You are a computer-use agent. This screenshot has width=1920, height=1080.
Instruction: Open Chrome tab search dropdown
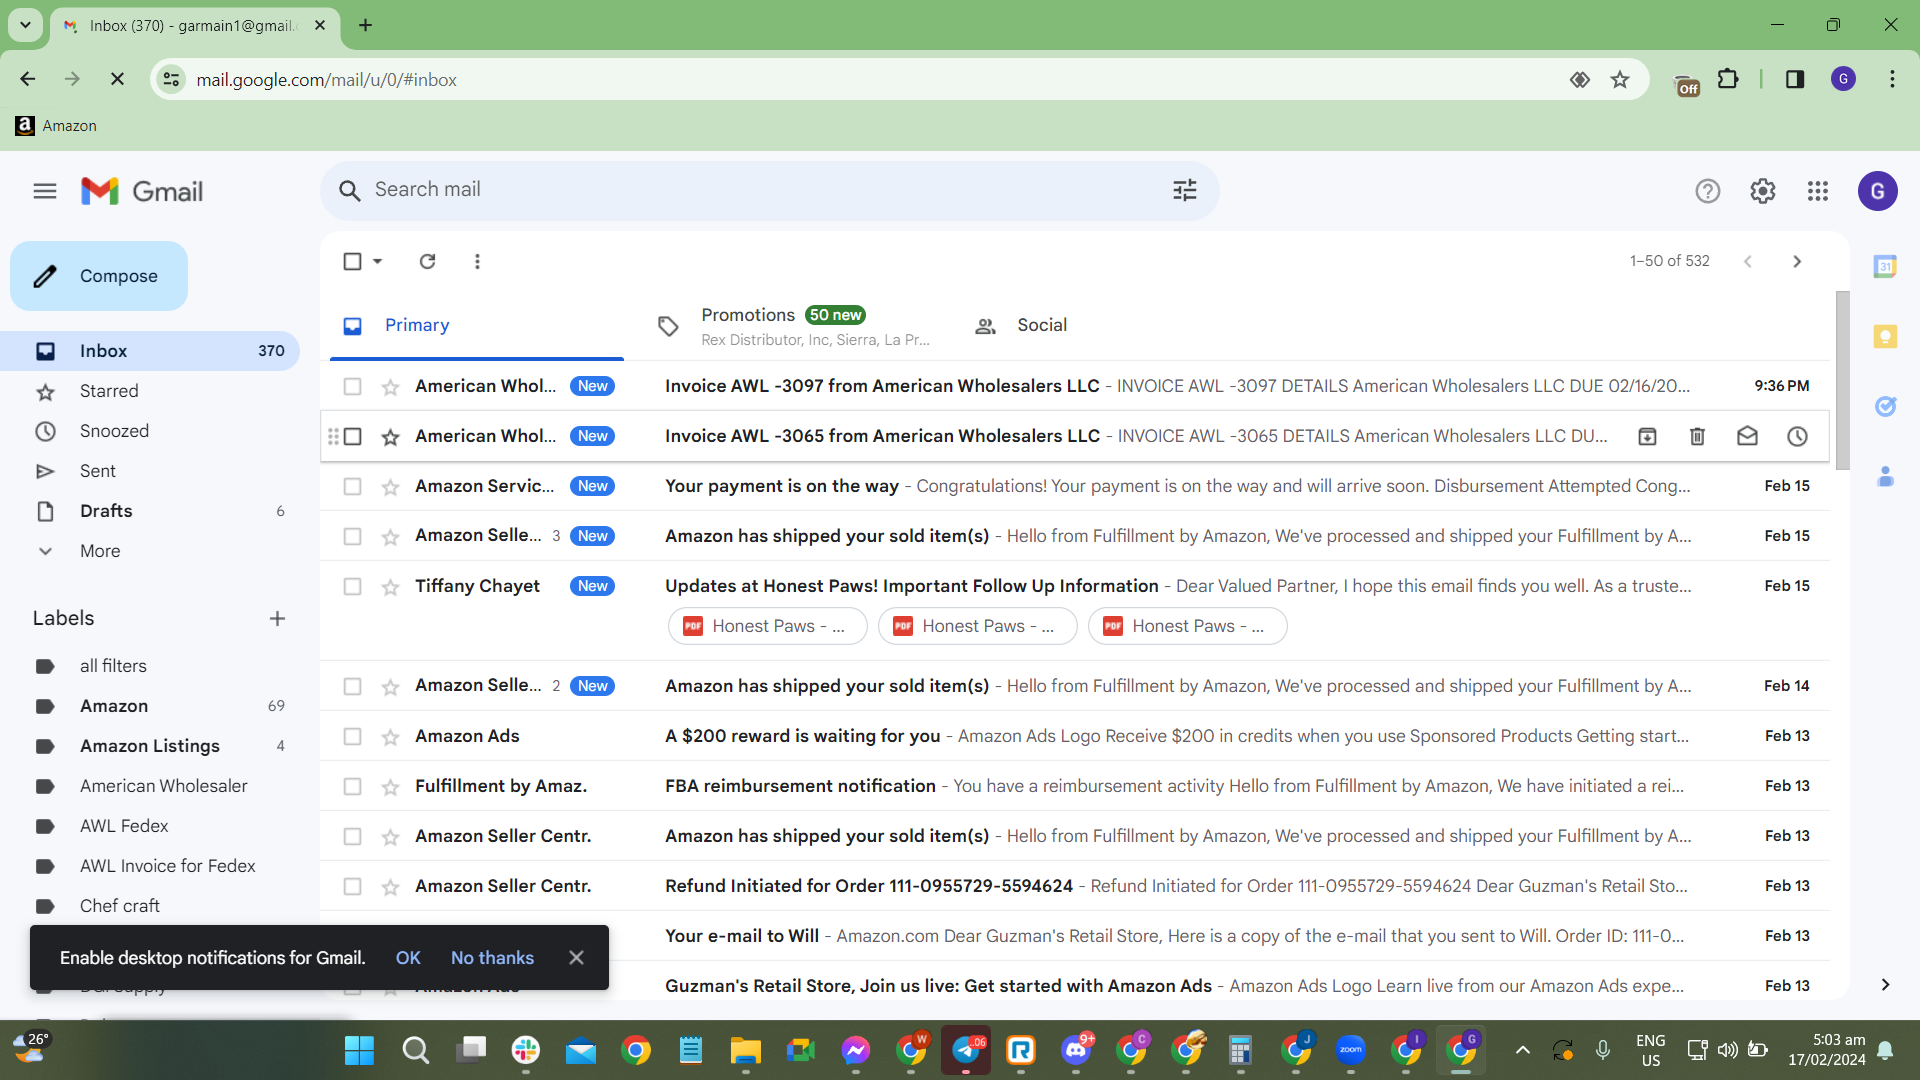25,25
